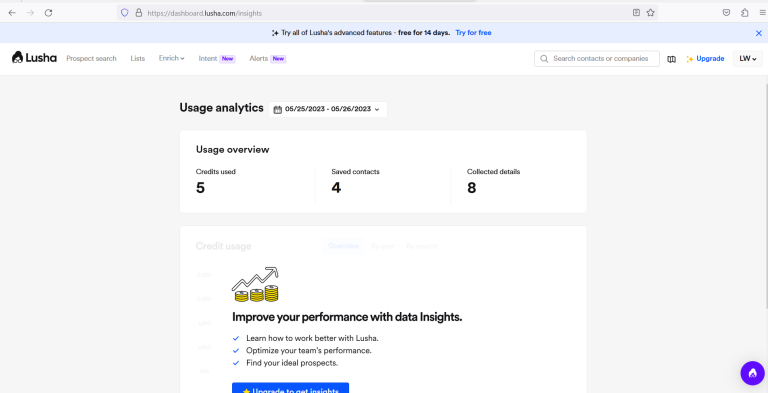This screenshot has height=393, width=768.
Task: Click the purple chat bubble icon
Action: click(752, 373)
